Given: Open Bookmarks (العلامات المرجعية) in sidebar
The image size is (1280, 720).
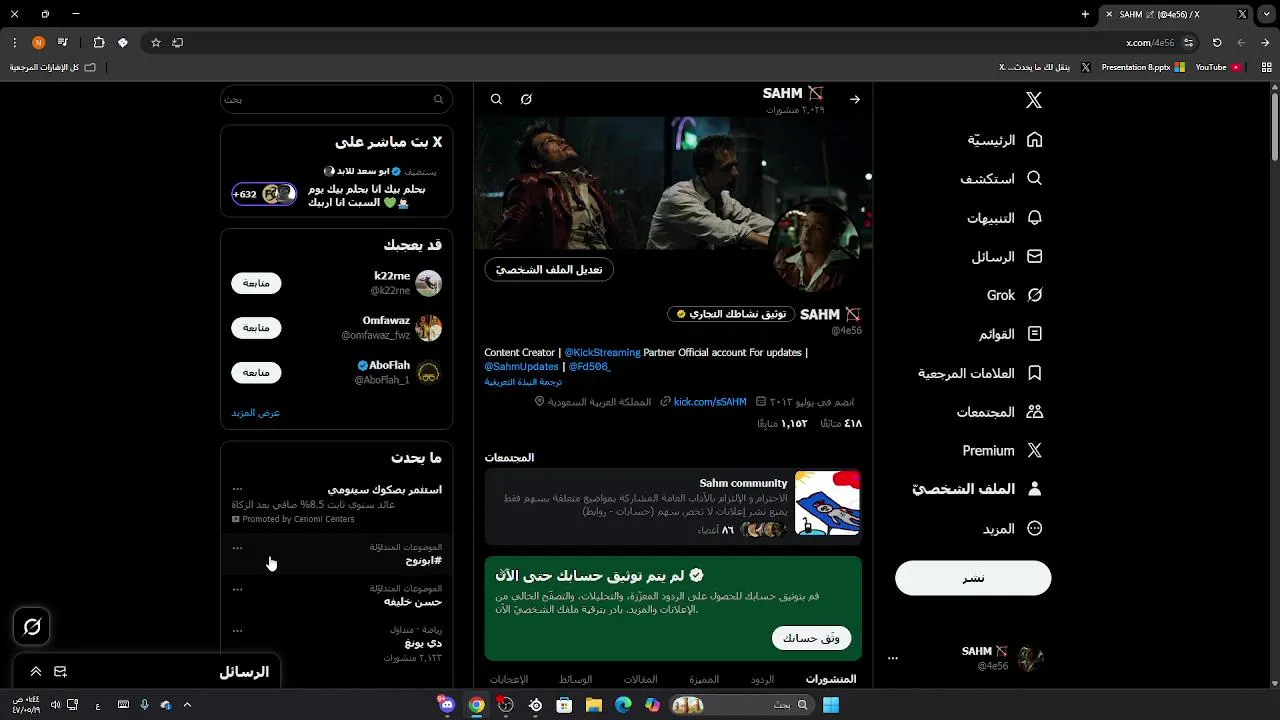Looking at the screenshot, I should point(980,373).
